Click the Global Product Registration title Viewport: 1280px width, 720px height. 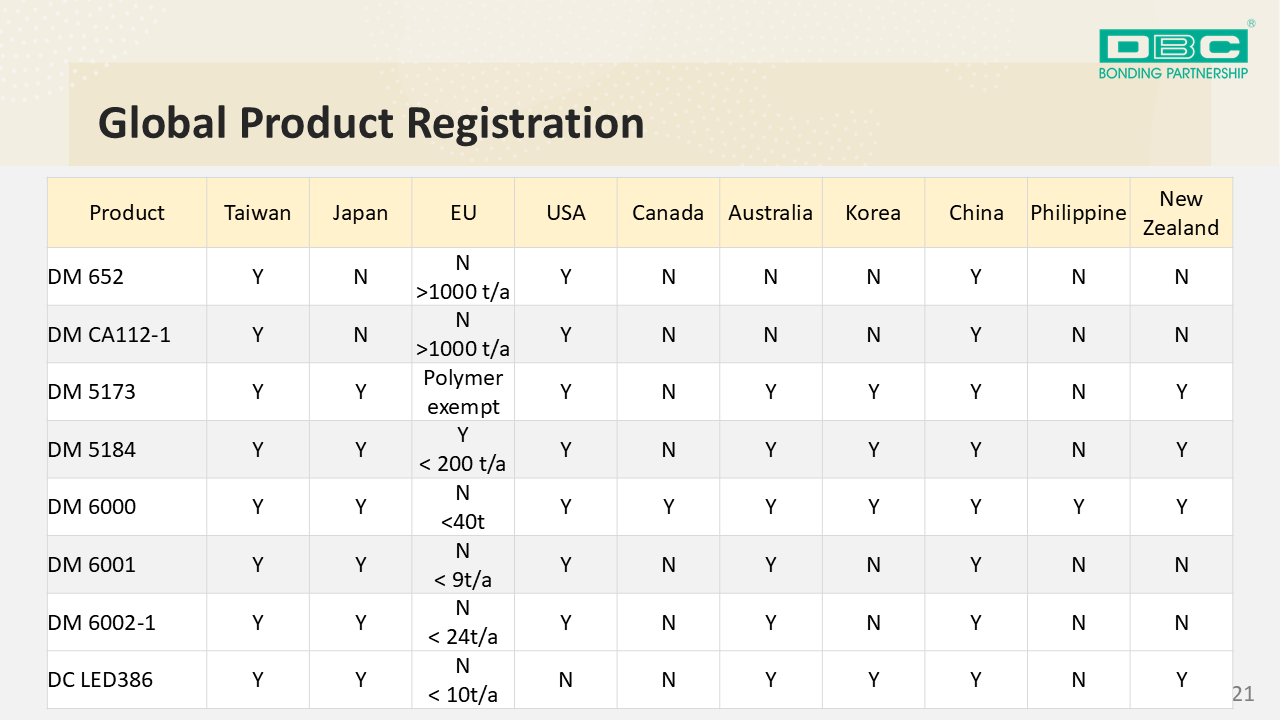(371, 123)
